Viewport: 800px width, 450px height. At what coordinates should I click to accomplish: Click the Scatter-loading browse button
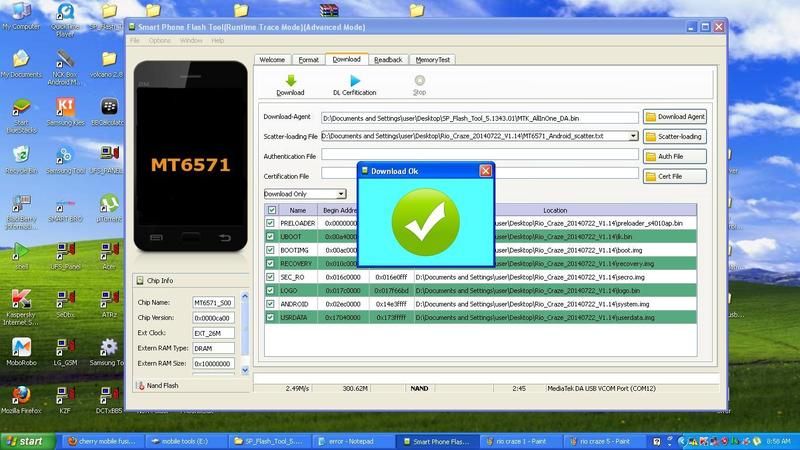[x=674, y=137]
